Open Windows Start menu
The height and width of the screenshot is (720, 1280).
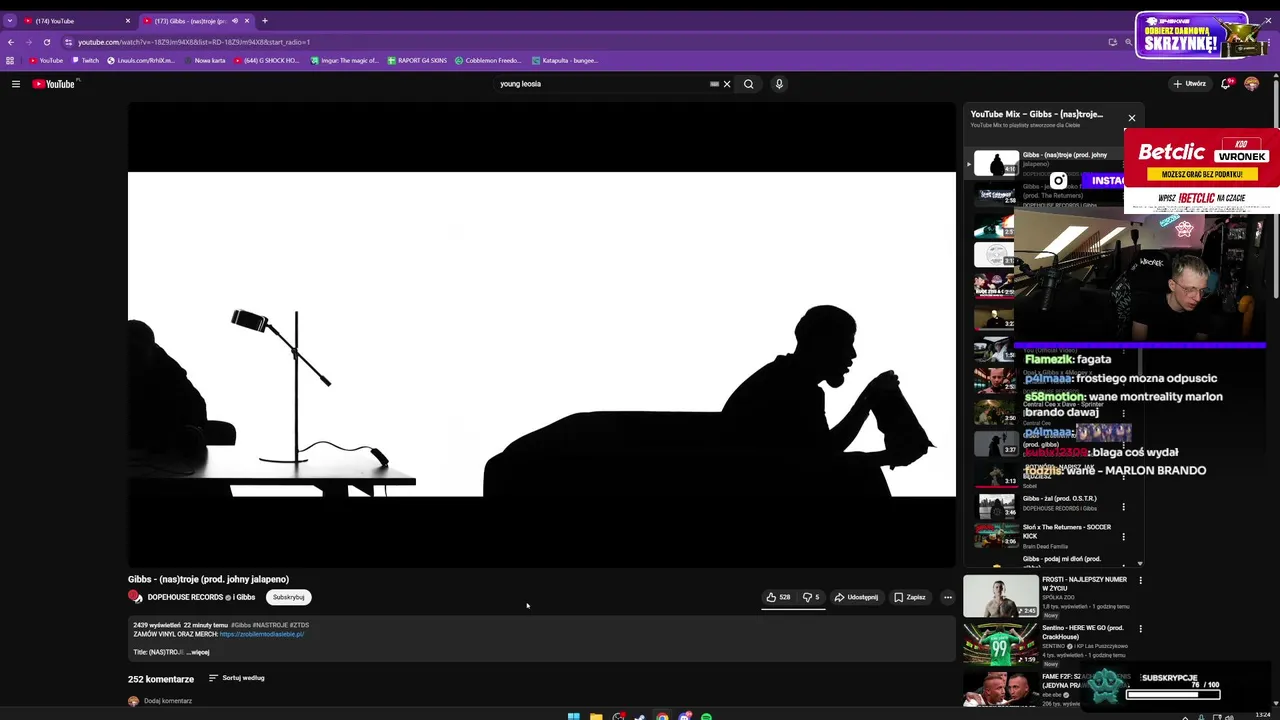pos(573,716)
